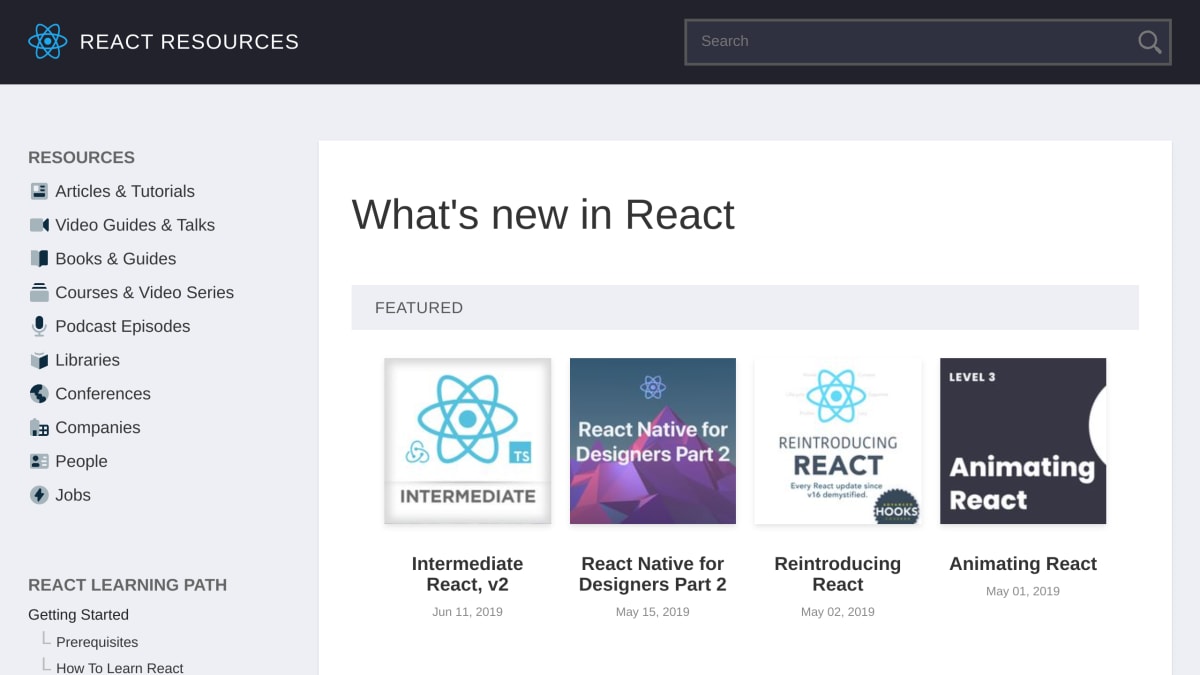This screenshot has height=675, width=1200.
Task: Click the Companies building icon
Action: pos(39,428)
